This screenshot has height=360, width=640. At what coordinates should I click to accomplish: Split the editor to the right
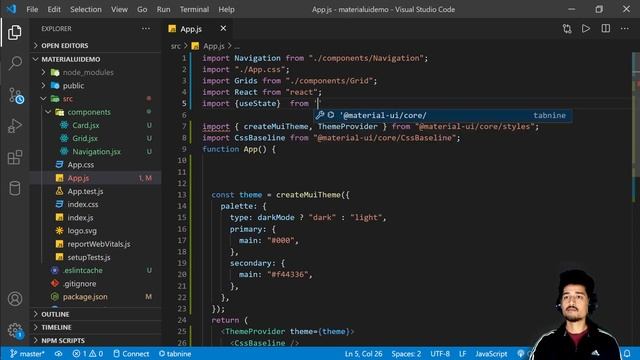pos(606,29)
